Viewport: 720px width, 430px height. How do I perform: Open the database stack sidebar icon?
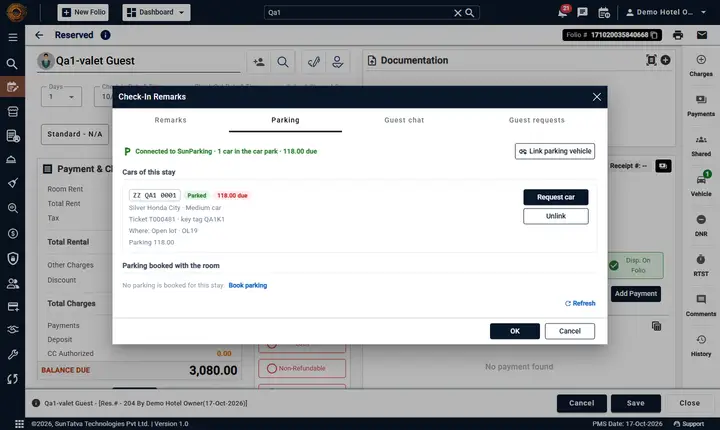(x=13, y=112)
